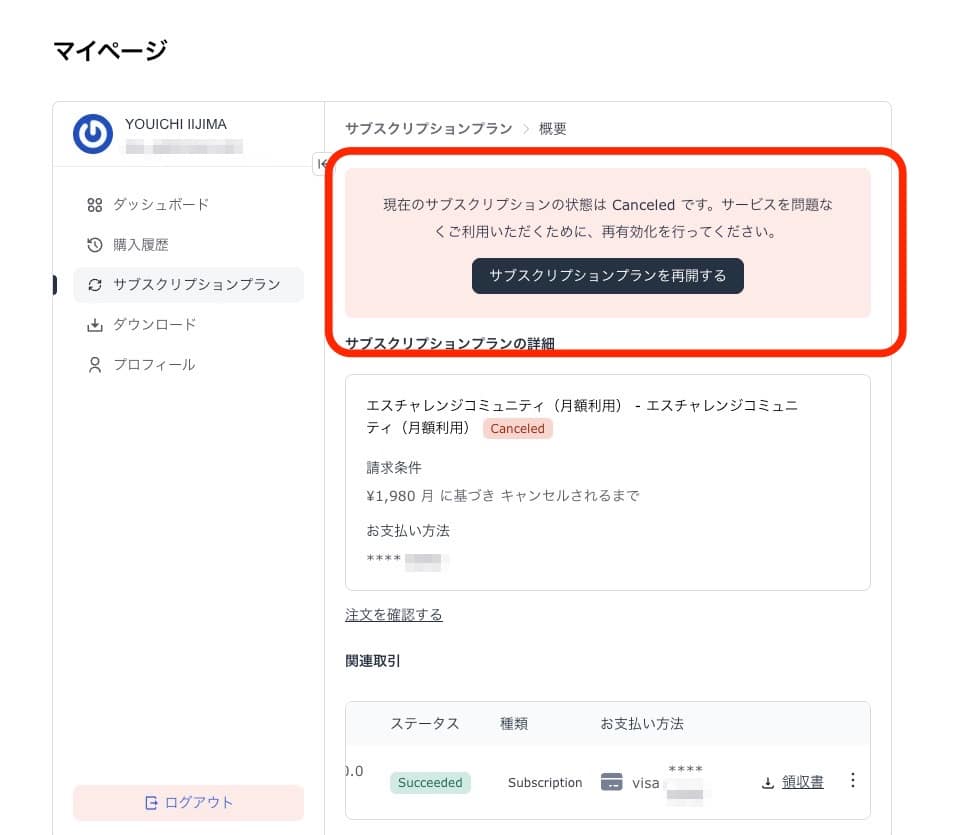Open プロフィール in the sidebar
This screenshot has width=955, height=835.
point(188,365)
